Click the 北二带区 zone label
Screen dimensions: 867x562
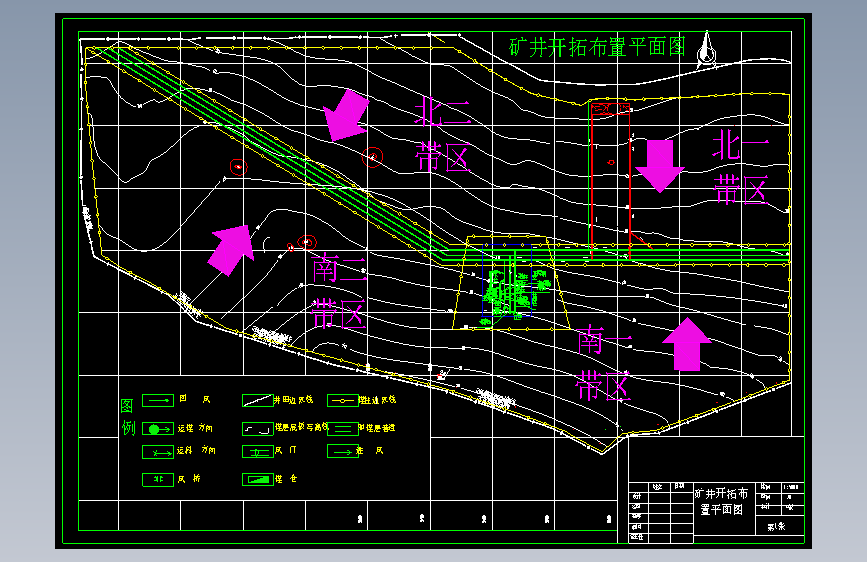tap(442, 134)
